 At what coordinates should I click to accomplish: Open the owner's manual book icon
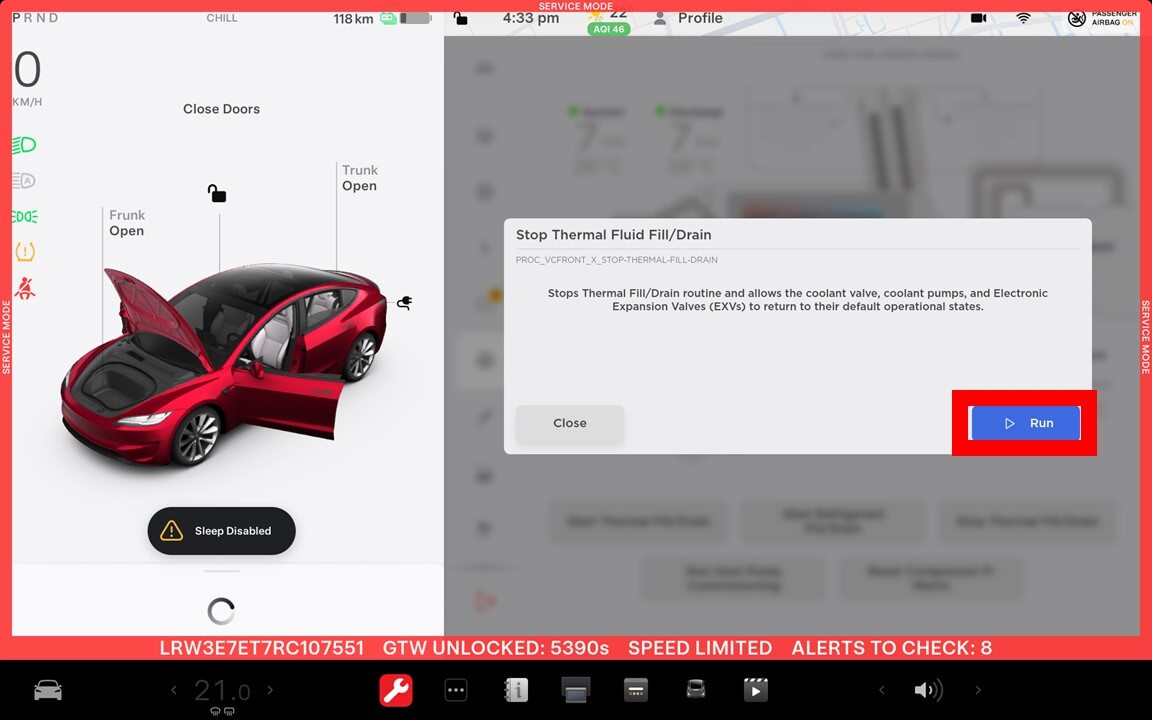[516, 690]
